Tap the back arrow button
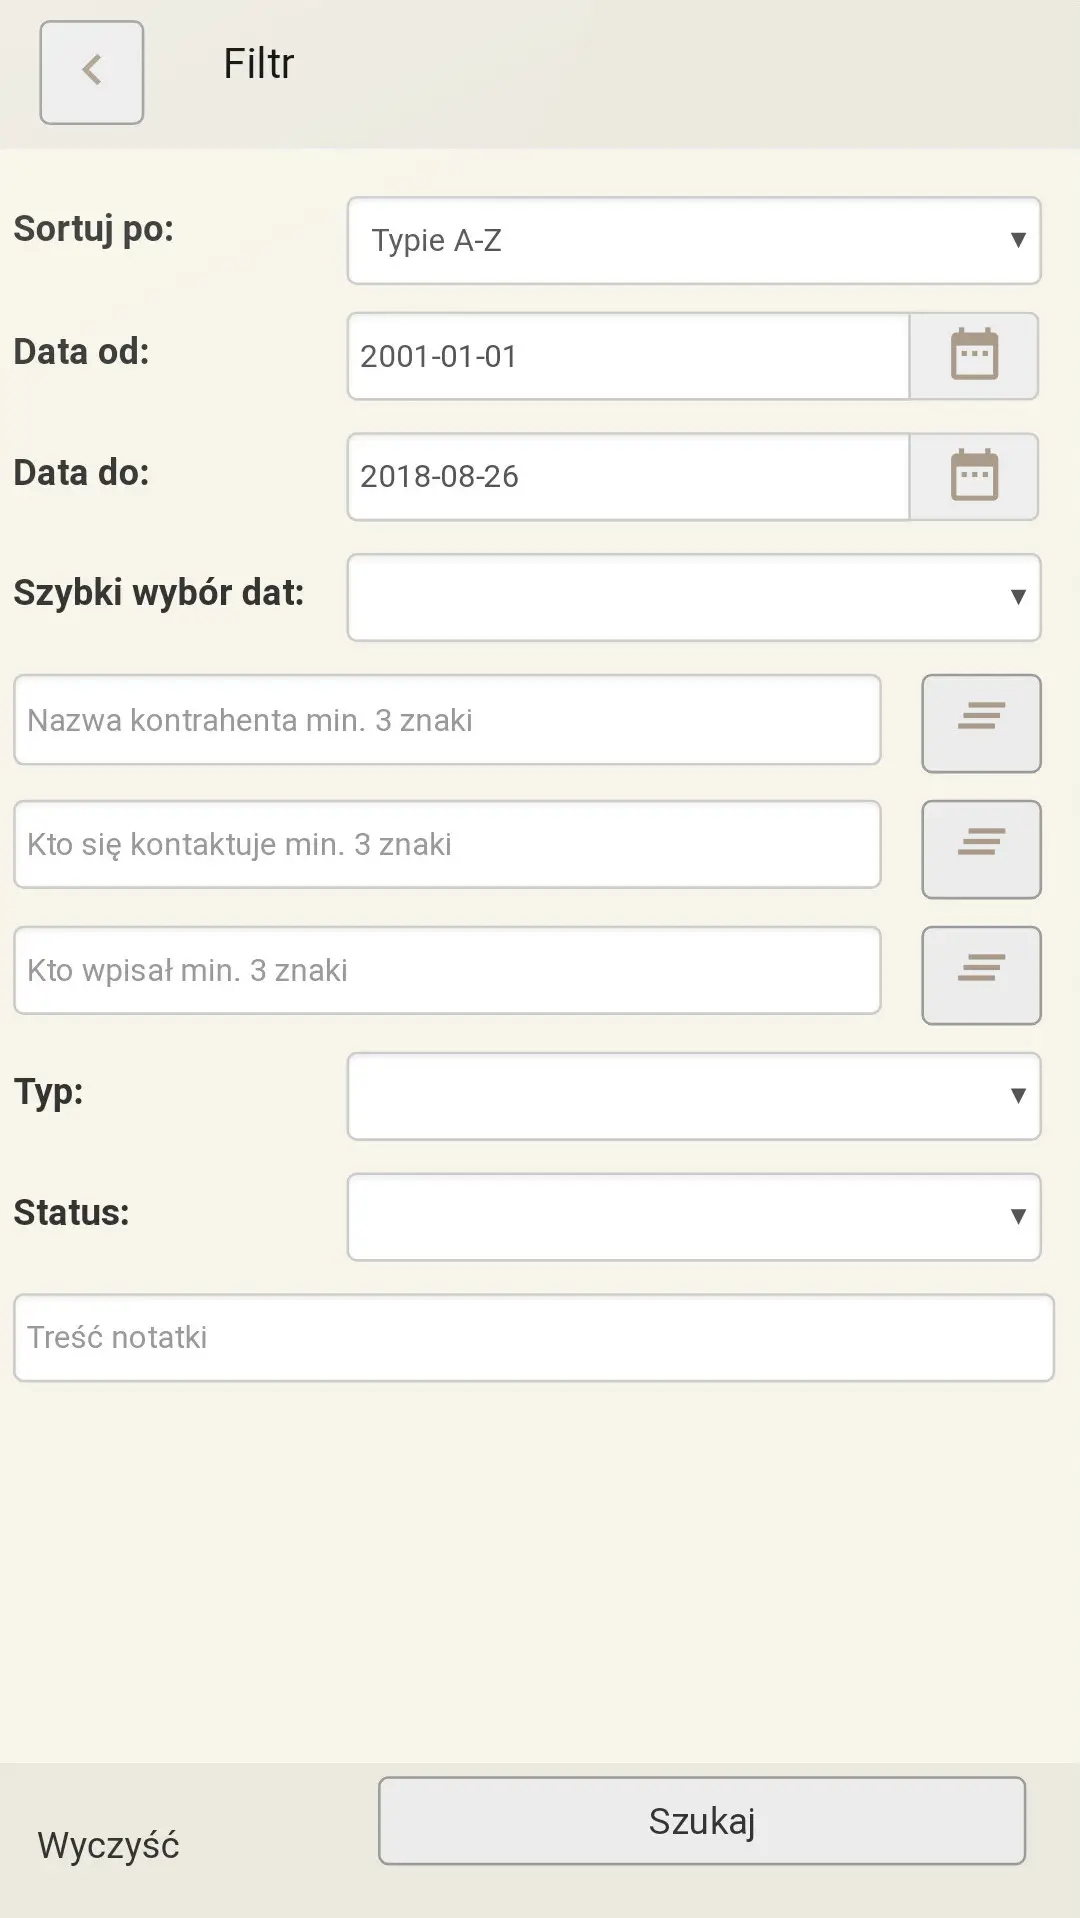Viewport: 1080px width, 1918px height. coord(92,72)
